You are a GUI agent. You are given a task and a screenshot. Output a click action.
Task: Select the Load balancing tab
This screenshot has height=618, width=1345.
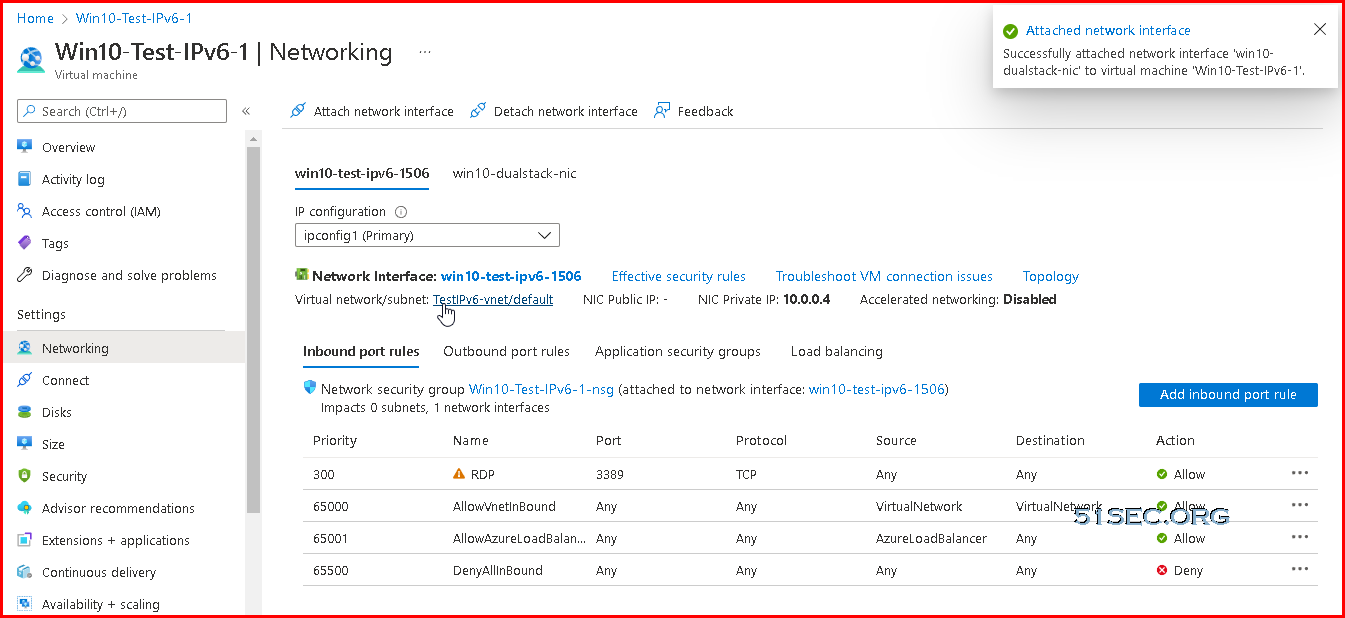pyautogui.click(x=836, y=351)
